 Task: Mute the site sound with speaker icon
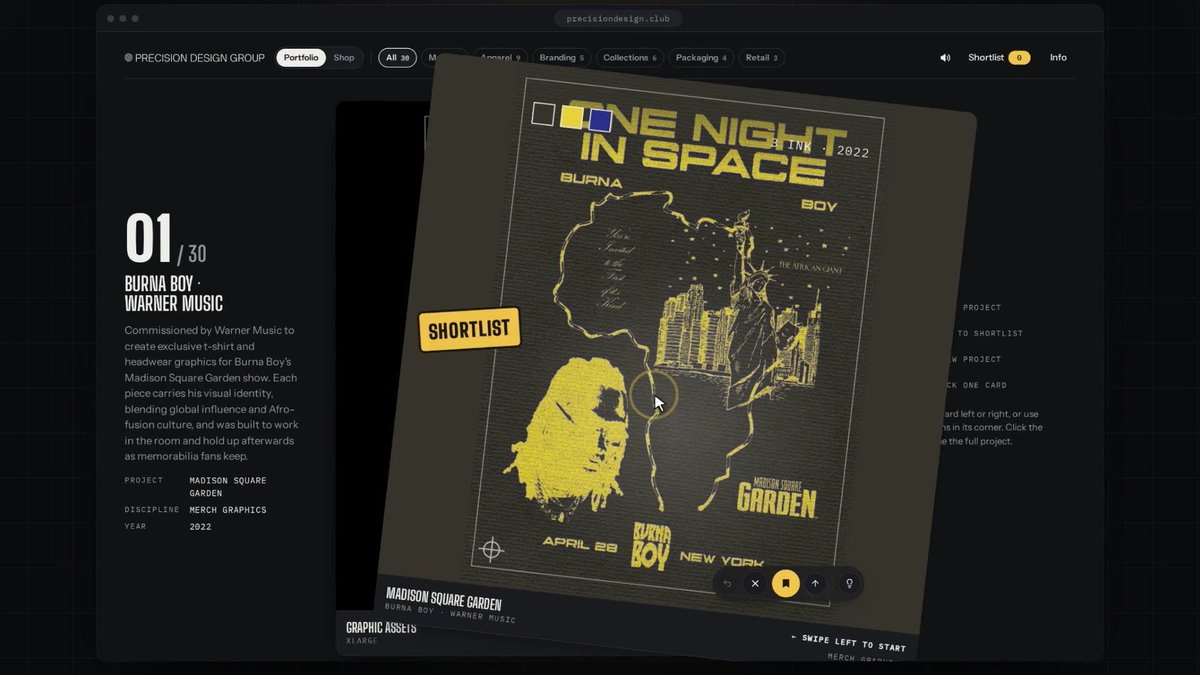point(945,58)
